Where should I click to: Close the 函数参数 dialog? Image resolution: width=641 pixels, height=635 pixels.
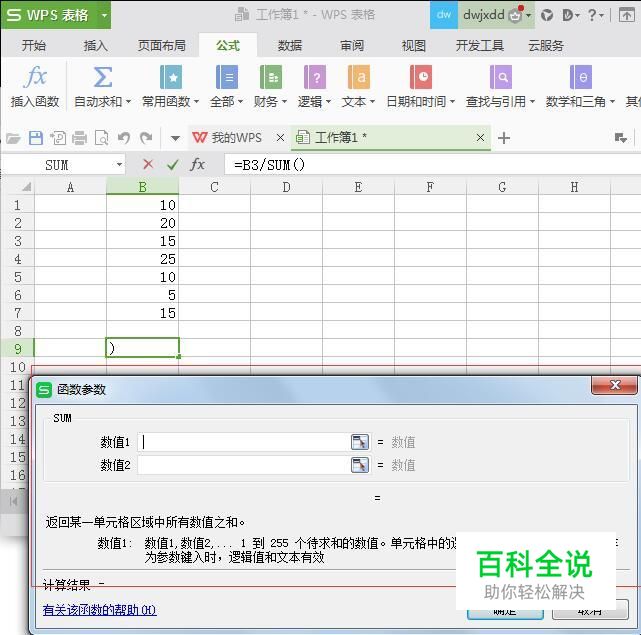coord(614,385)
